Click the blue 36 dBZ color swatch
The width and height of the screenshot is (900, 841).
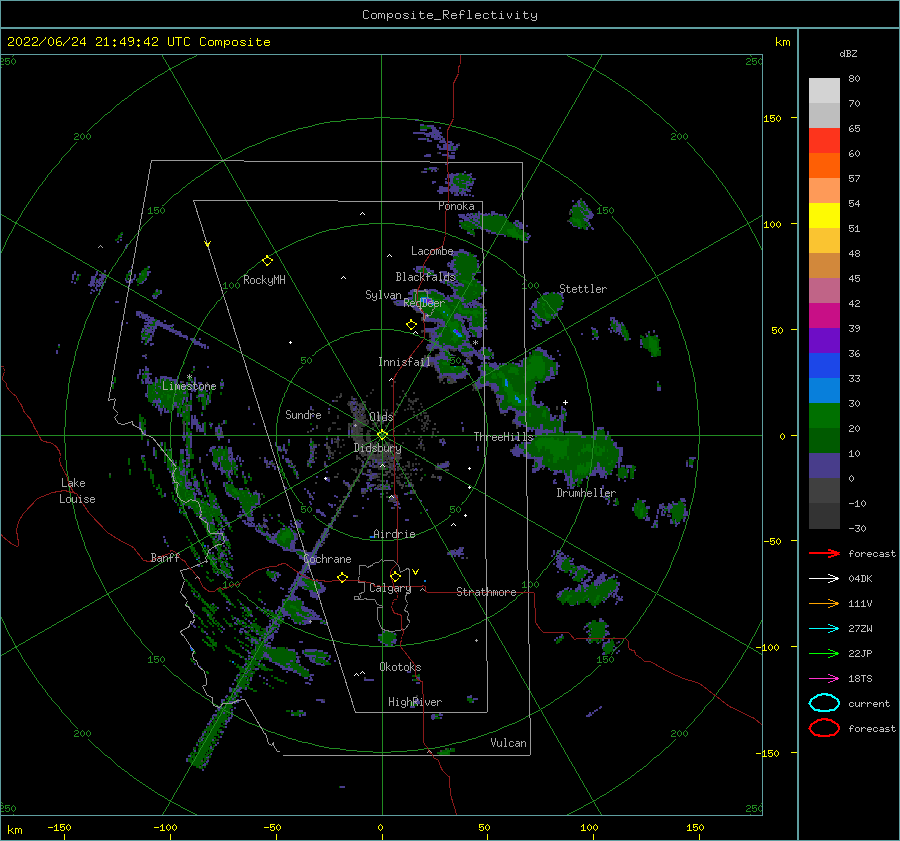pos(824,365)
